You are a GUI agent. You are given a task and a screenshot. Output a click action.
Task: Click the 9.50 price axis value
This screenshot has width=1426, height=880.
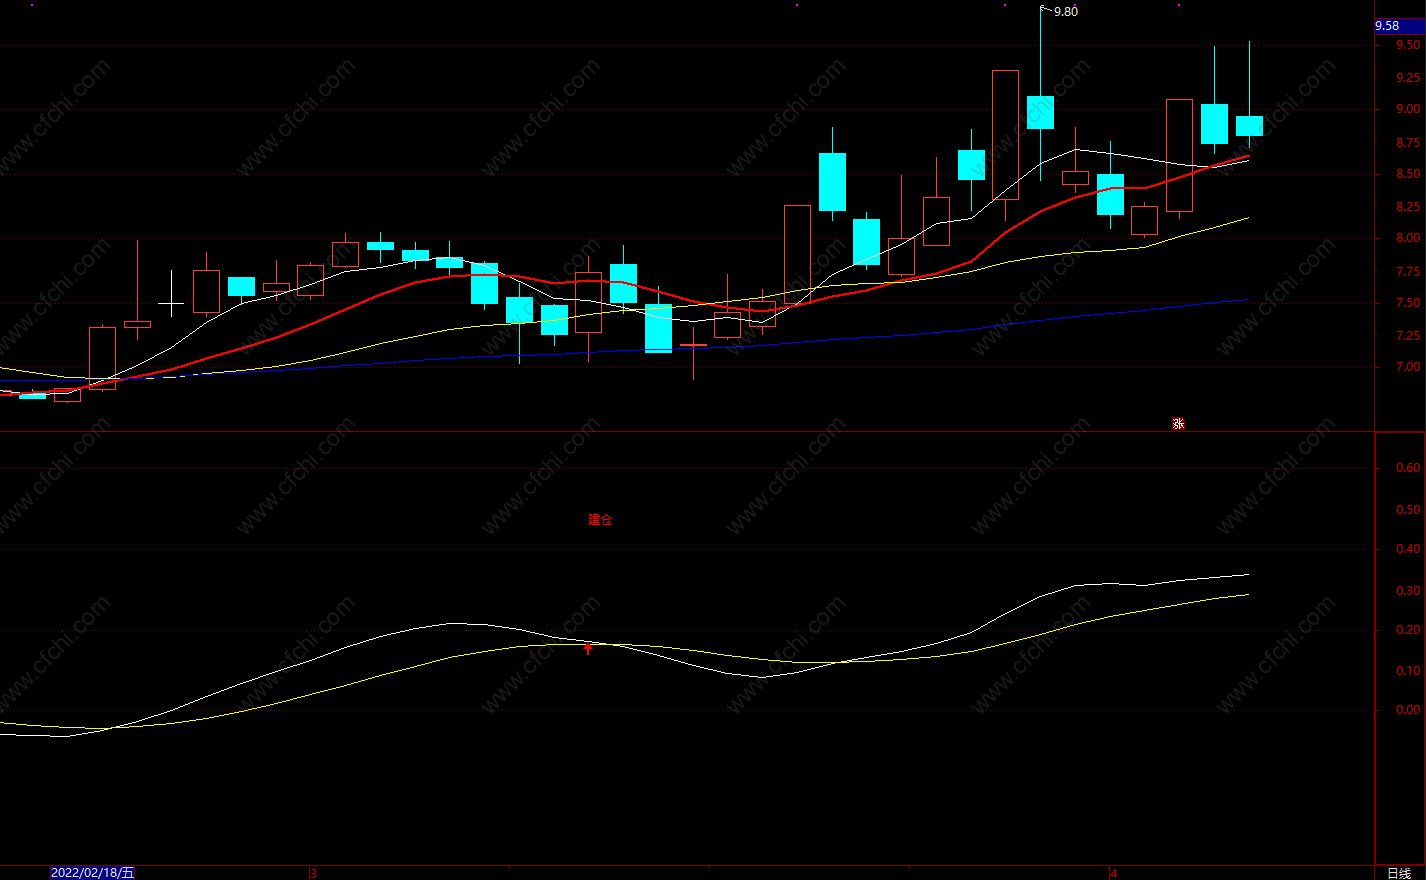coord(1408,46)
